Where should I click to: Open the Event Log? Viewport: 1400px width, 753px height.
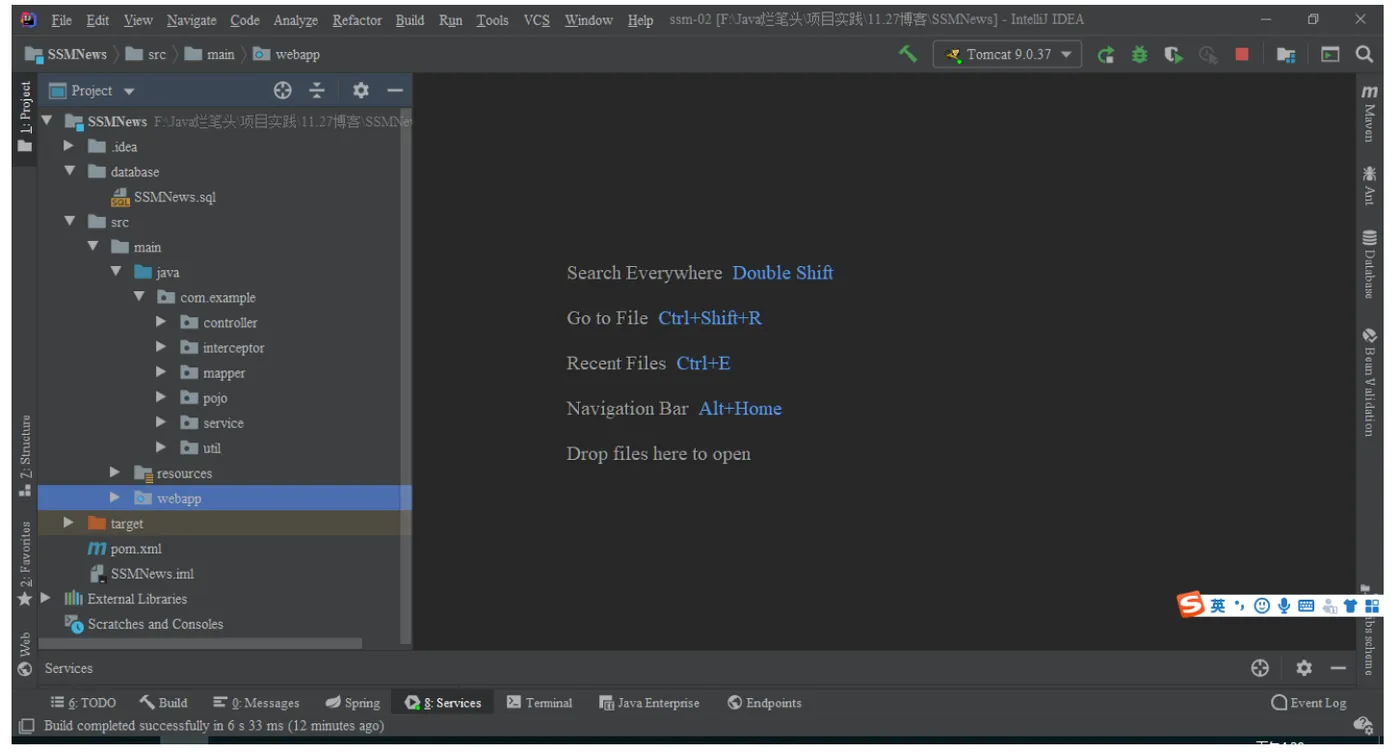1308,703
